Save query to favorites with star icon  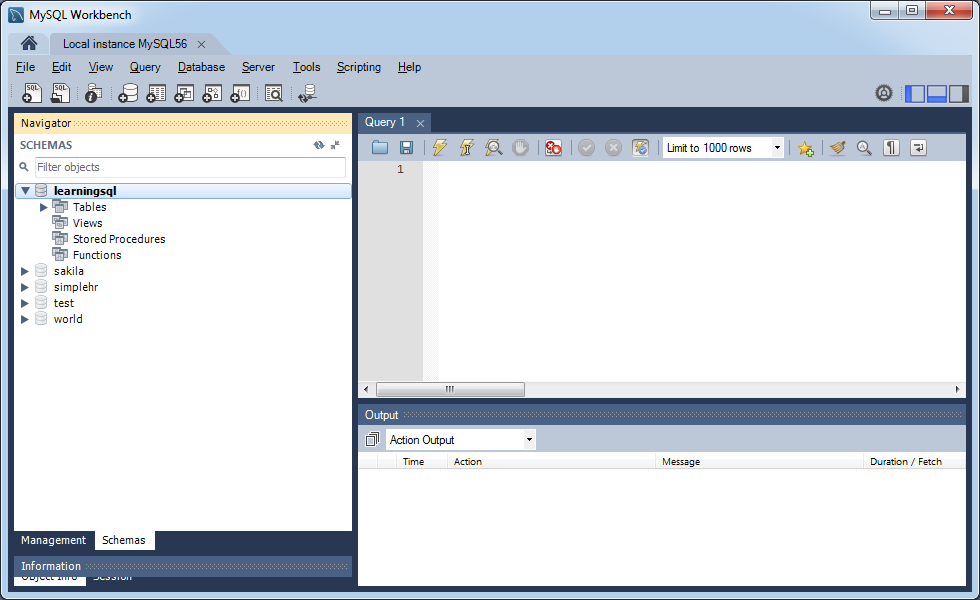pyautogui.click(x=805, y=148)
